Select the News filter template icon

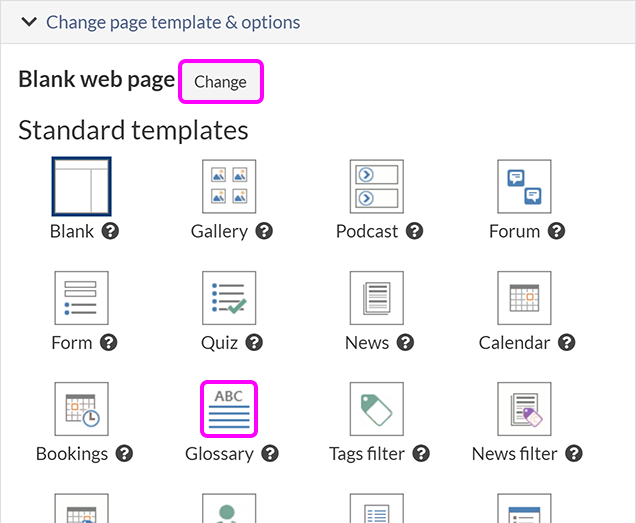click(524, 409)
